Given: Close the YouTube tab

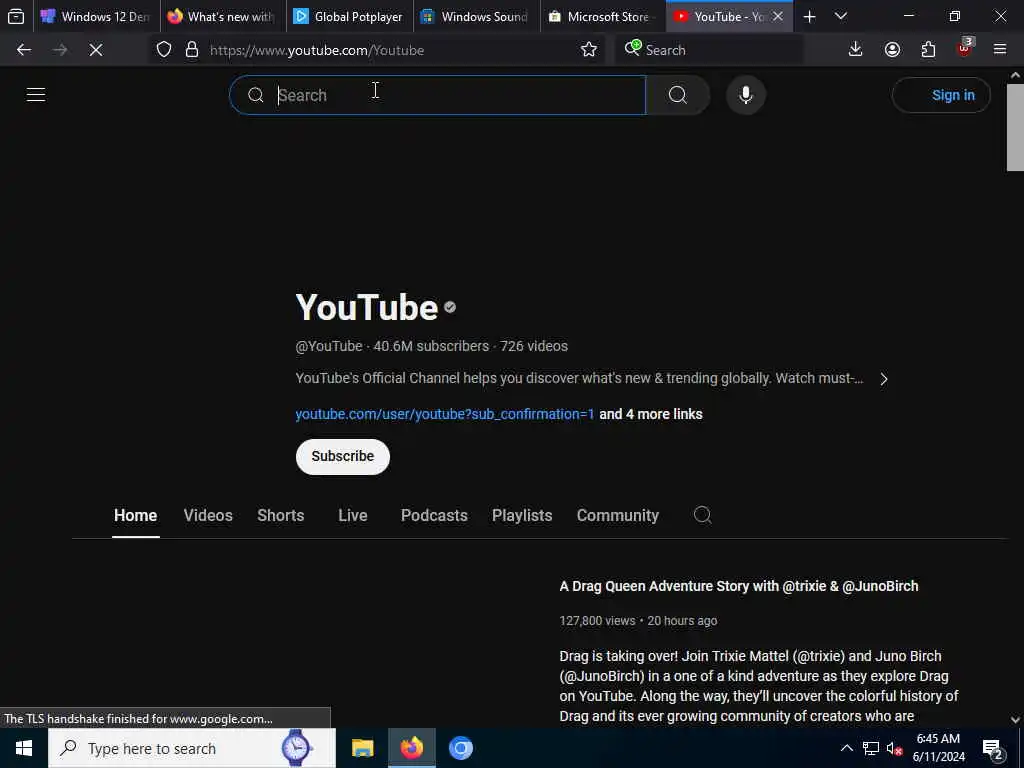Looking at the screenshot, I should tap(778, 16).
